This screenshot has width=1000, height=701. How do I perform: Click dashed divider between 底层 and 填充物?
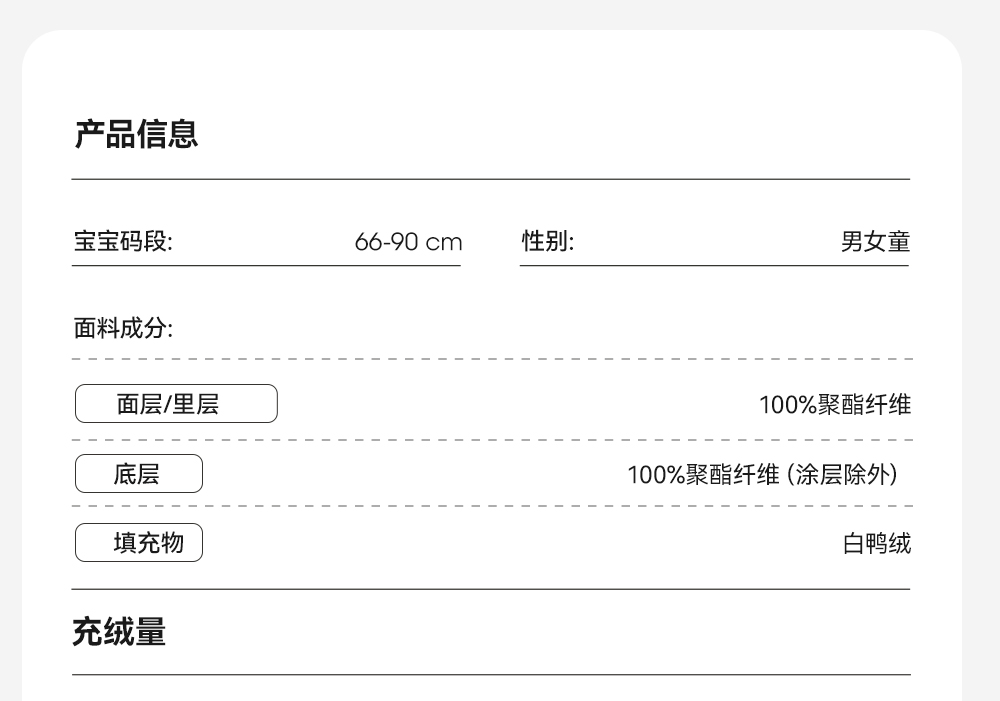click(x=491, y=506)
